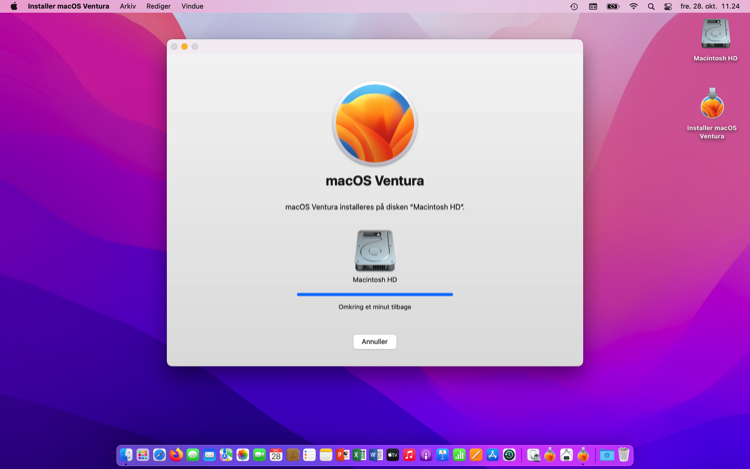Select Macintosh HD icon on the desktop
This screenshot has width=750, height=469.
click(x=715, y=36)
